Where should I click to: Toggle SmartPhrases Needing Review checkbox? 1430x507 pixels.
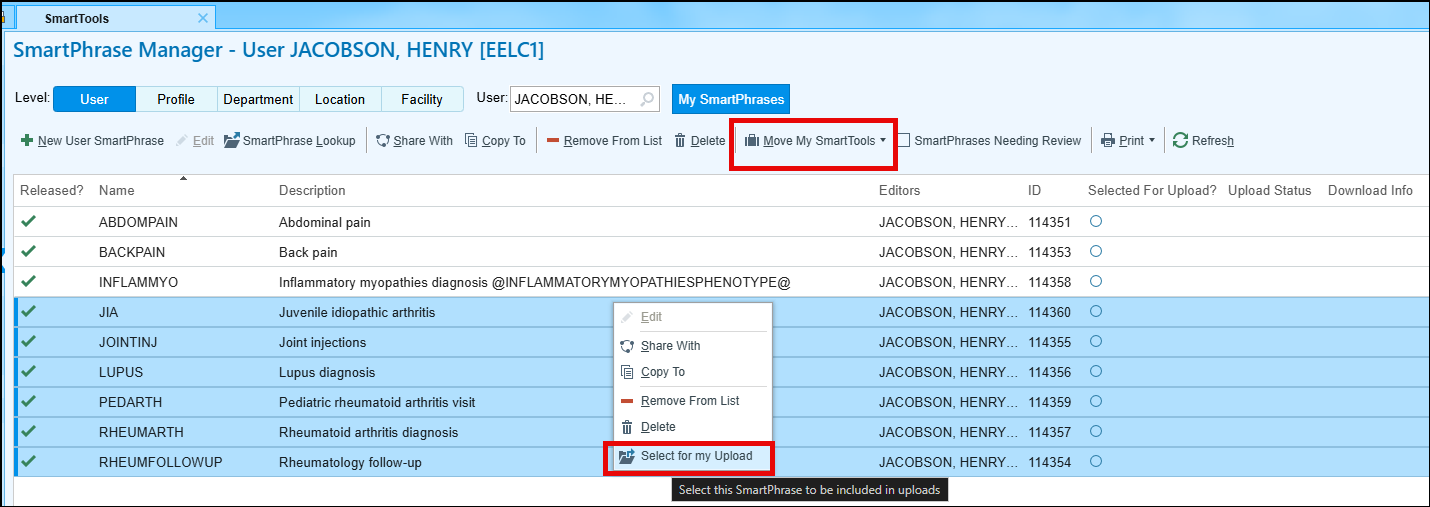[903, 141]
